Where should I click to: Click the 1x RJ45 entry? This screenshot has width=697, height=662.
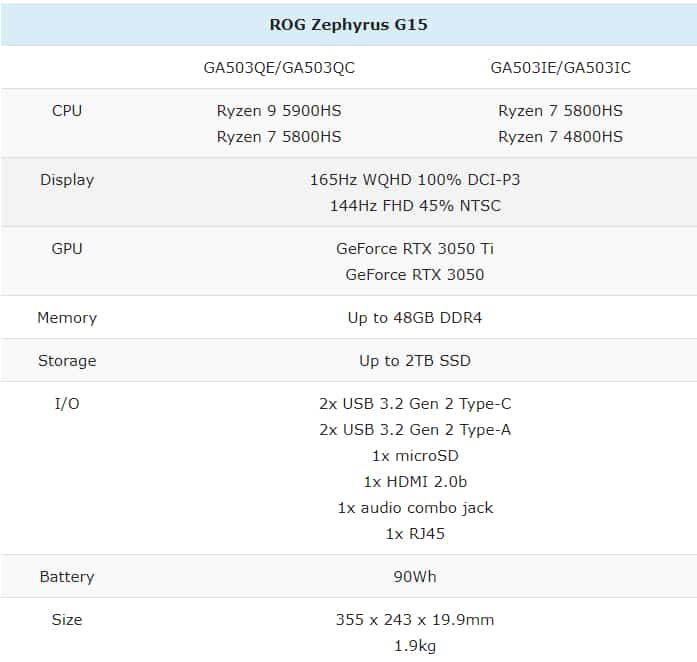pos(415,534)
